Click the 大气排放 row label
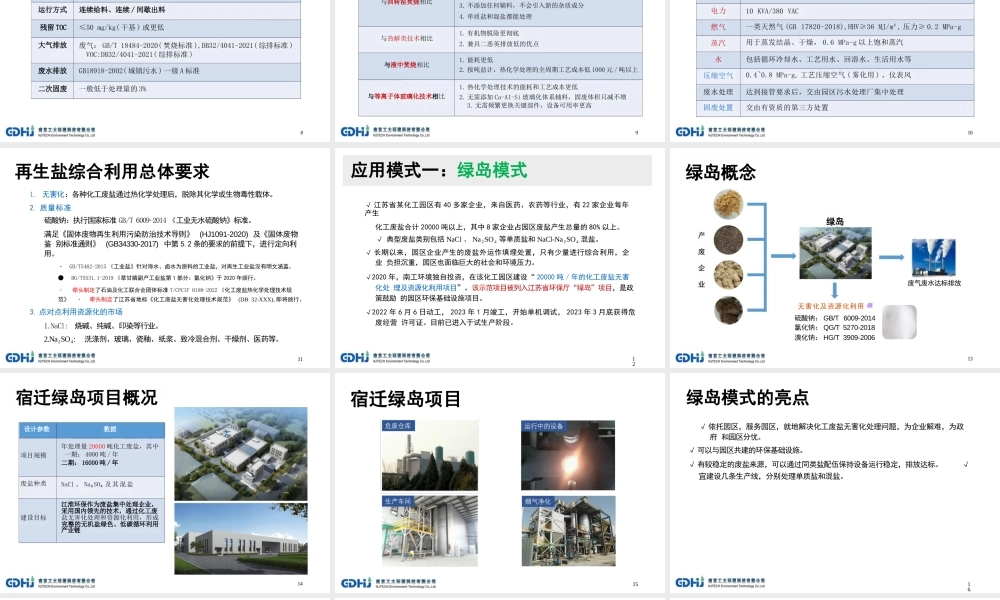The height and width of the screenshot is (600, 1000). pos(52,45)
